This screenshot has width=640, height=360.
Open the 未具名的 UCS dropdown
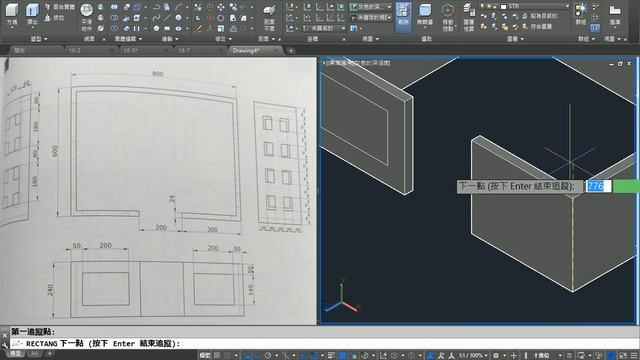coord(324,28)
